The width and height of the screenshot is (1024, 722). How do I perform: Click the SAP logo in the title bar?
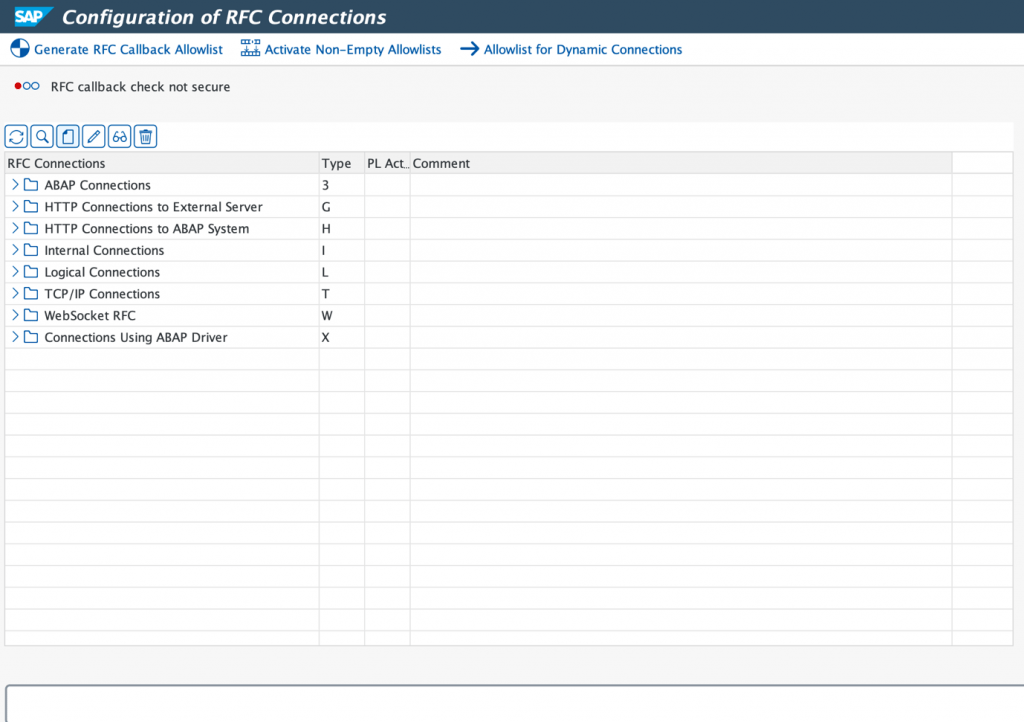coord(33,16)
